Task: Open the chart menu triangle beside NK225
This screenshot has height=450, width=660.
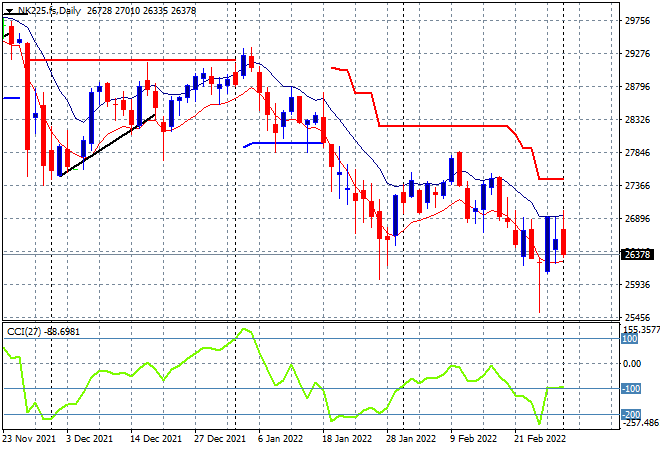Action: (9, 11)
